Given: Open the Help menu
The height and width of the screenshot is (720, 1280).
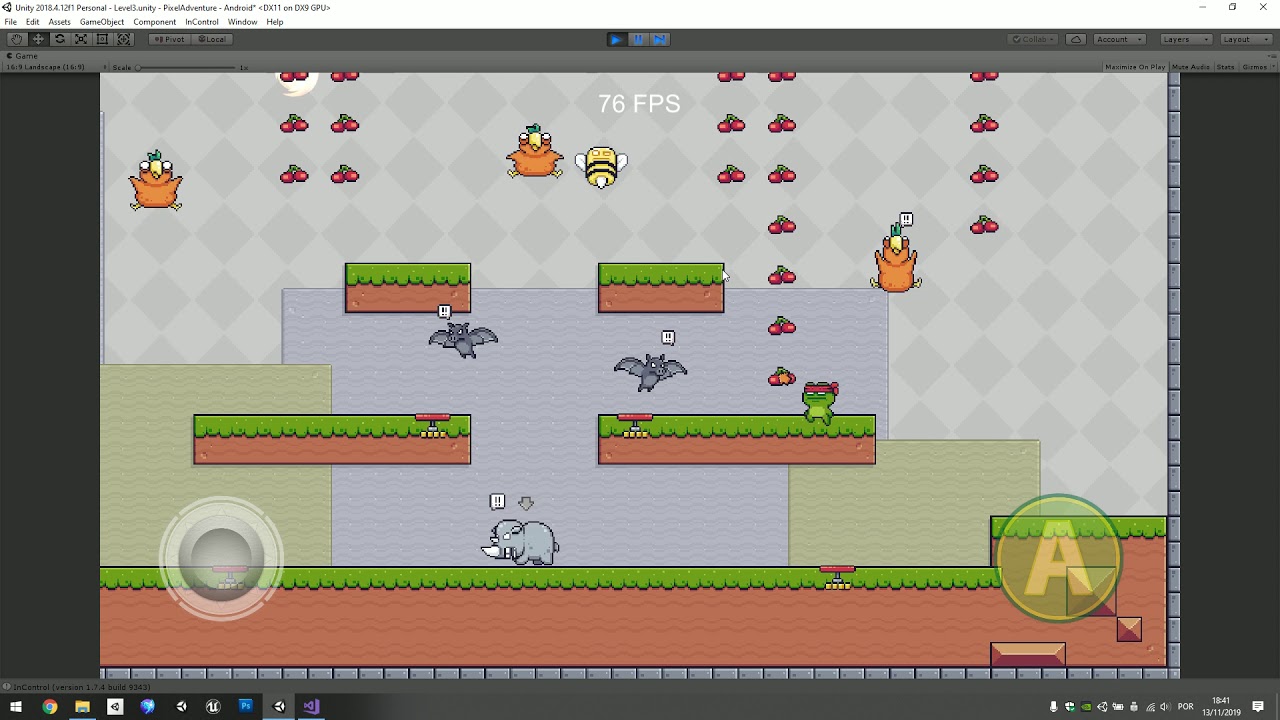Looking at the screenshot, I should click(275, 22).
